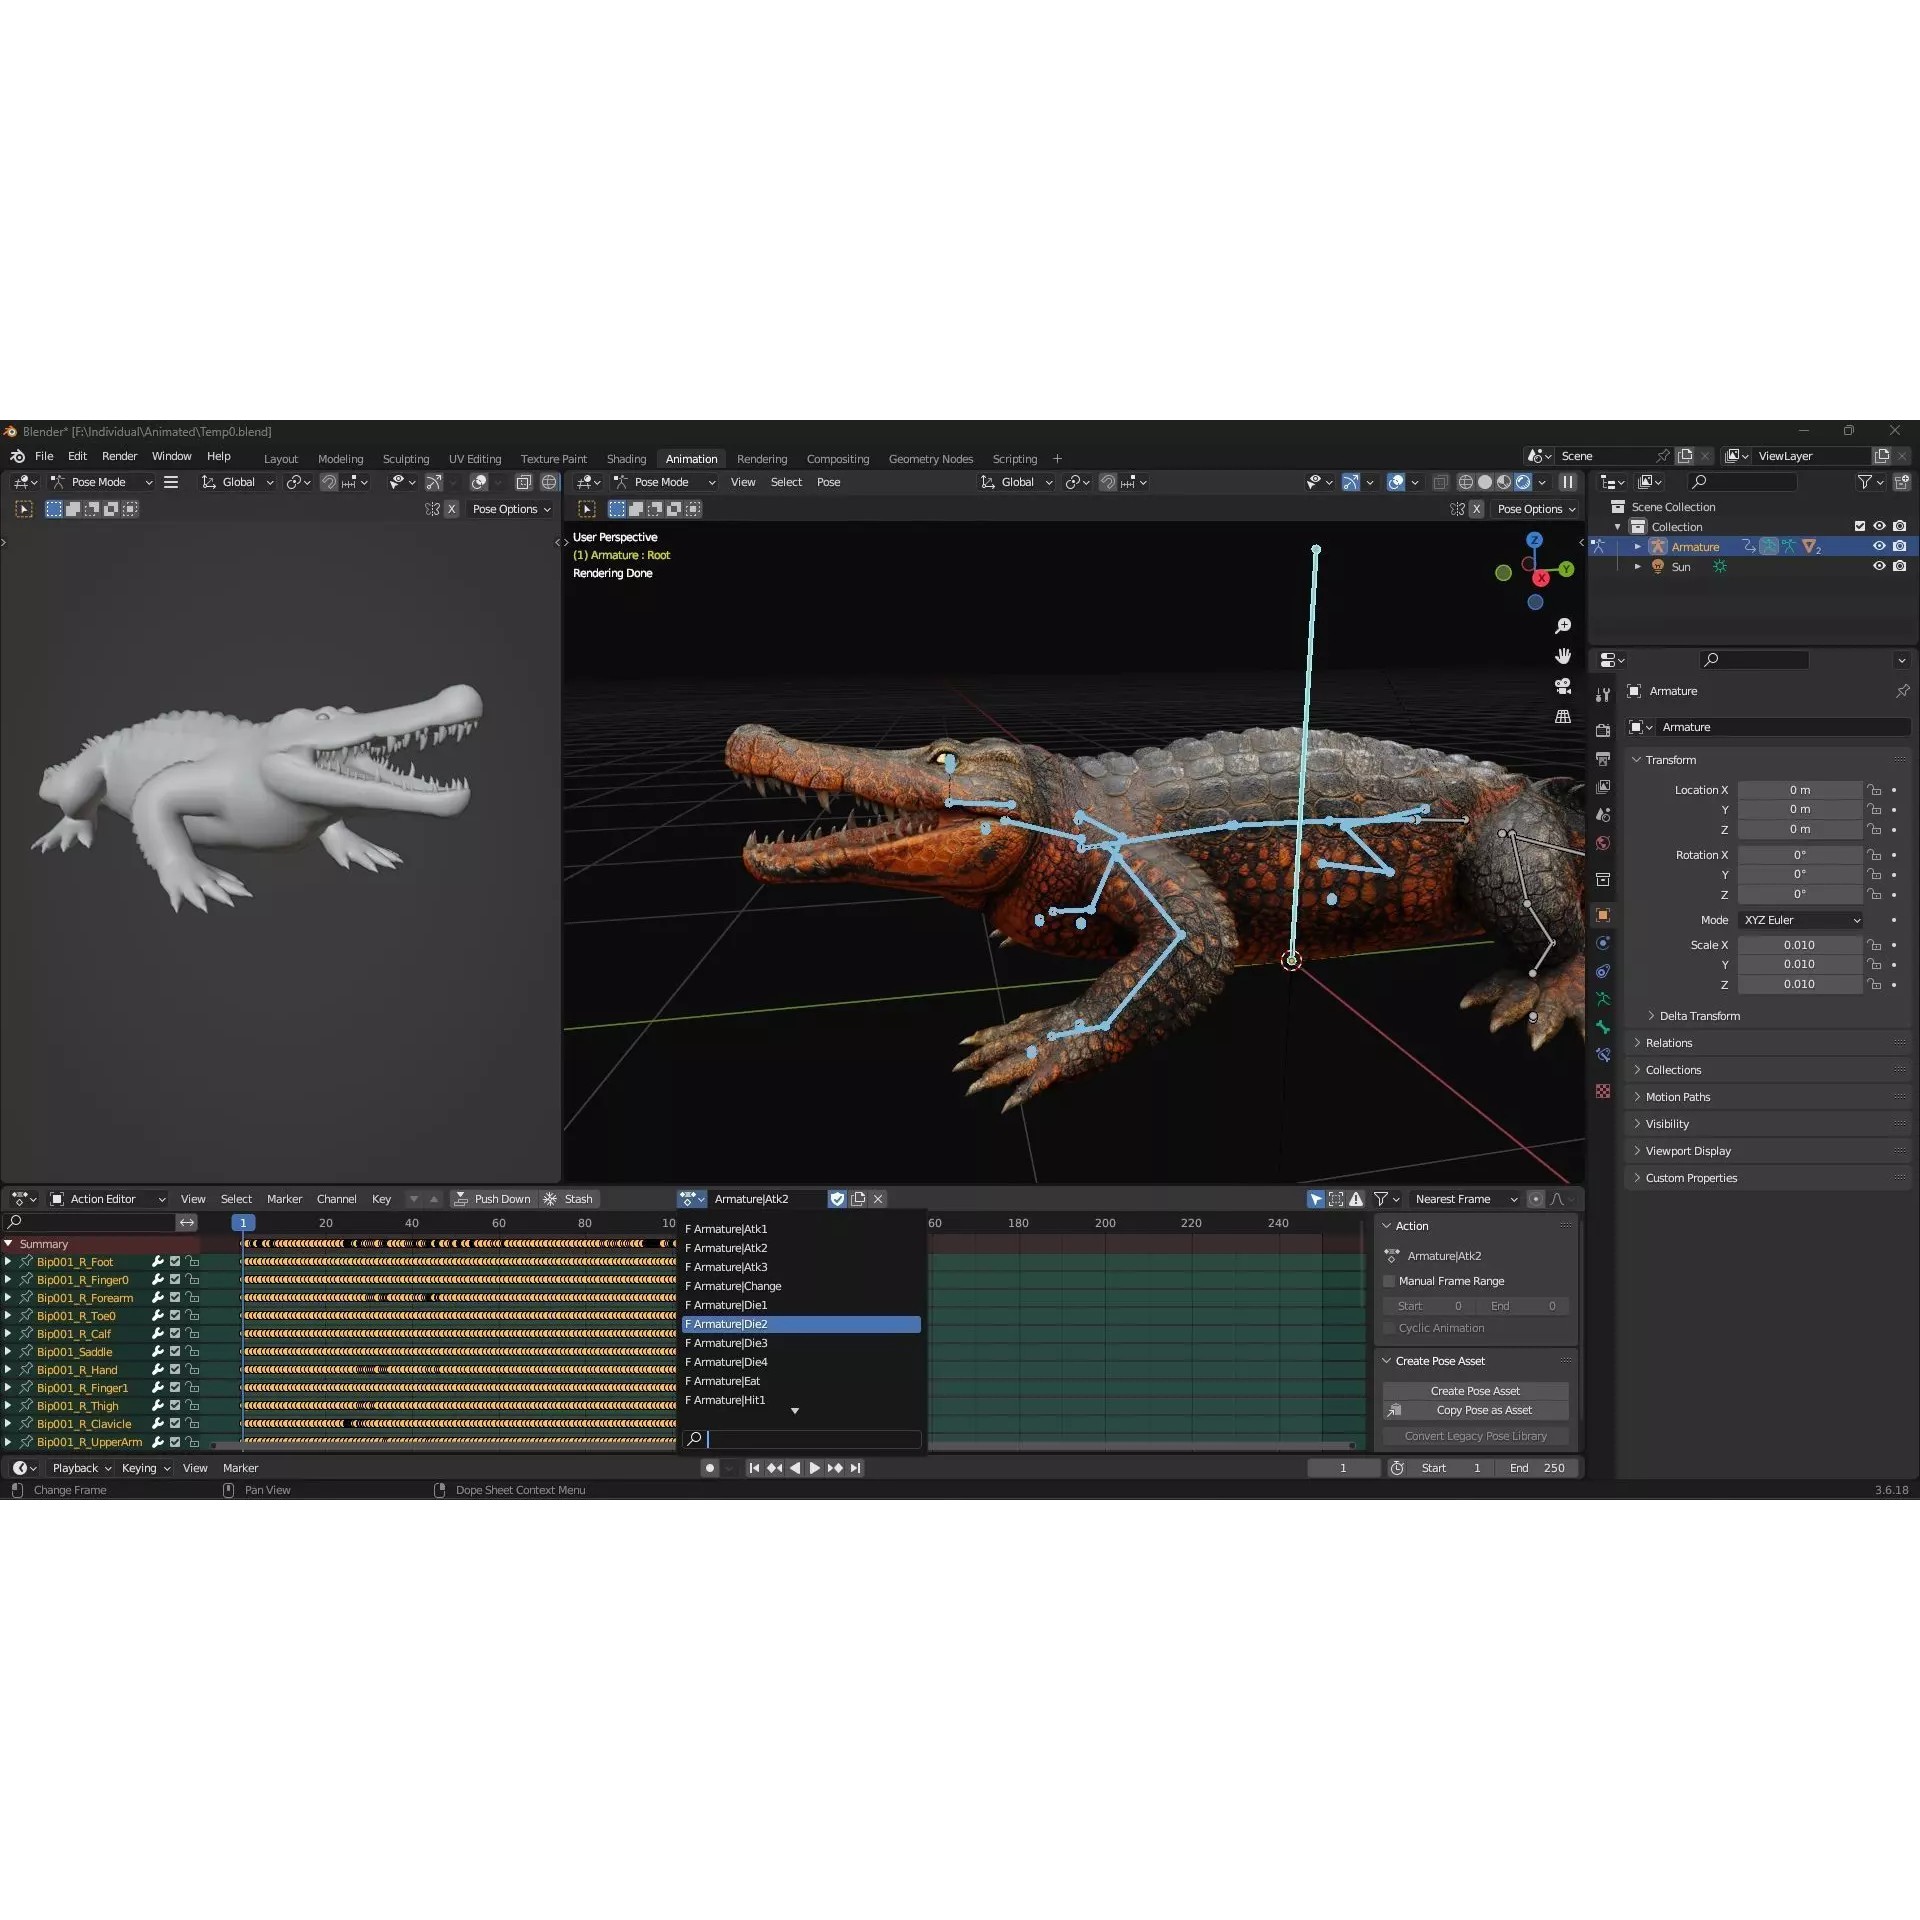Image resolution: width=1920 pixels, height=1920 pixels.
Task: Click the Scale X value slider
Action: 1800,944
